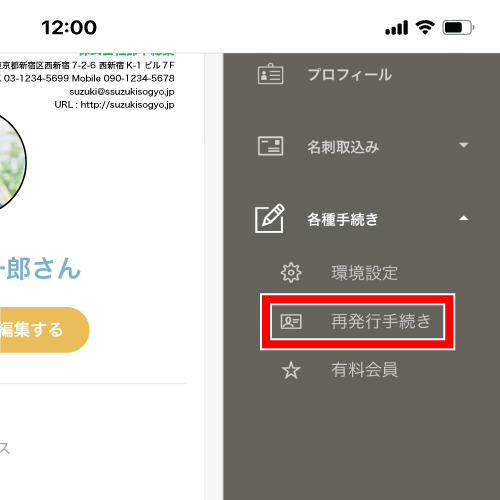Tap the cellular signal bars icon
Image resolution: width=500 pixels, height=500 pixels.
click(396, 27)
